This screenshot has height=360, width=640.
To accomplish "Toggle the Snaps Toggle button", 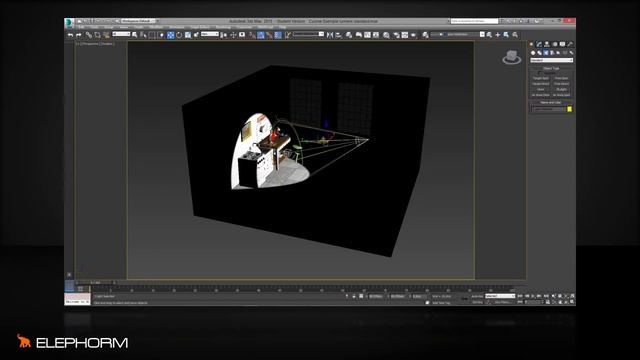I will tap(251, 35).
